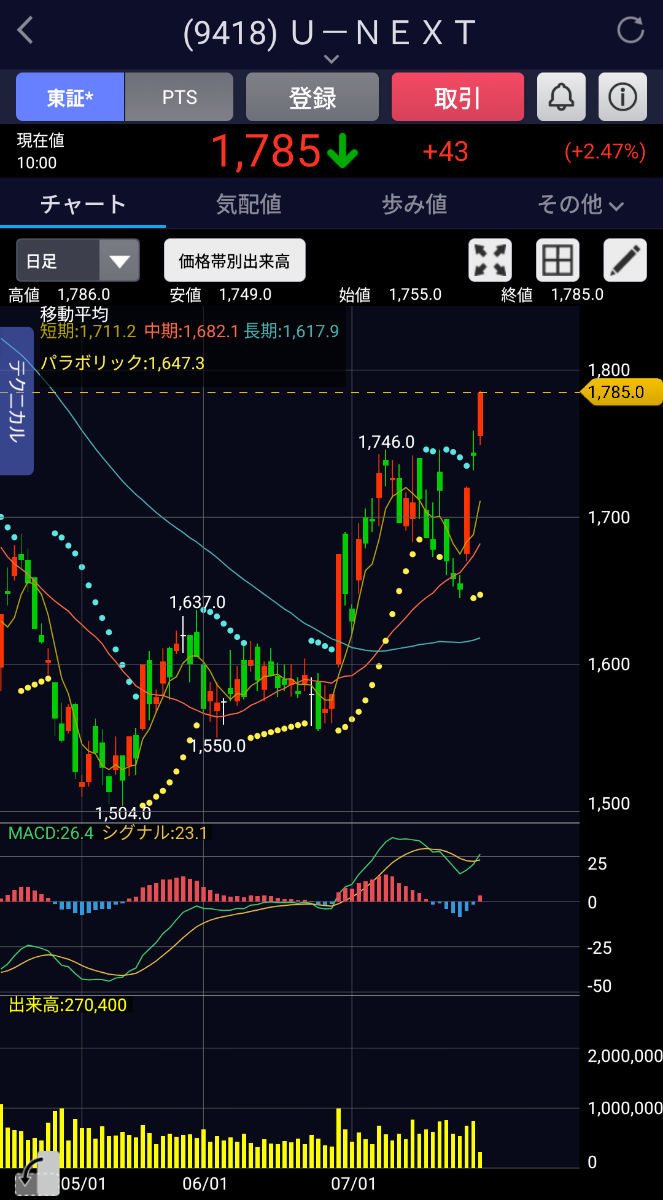
Task: Switch to PTS market
Action: [179, 97]
